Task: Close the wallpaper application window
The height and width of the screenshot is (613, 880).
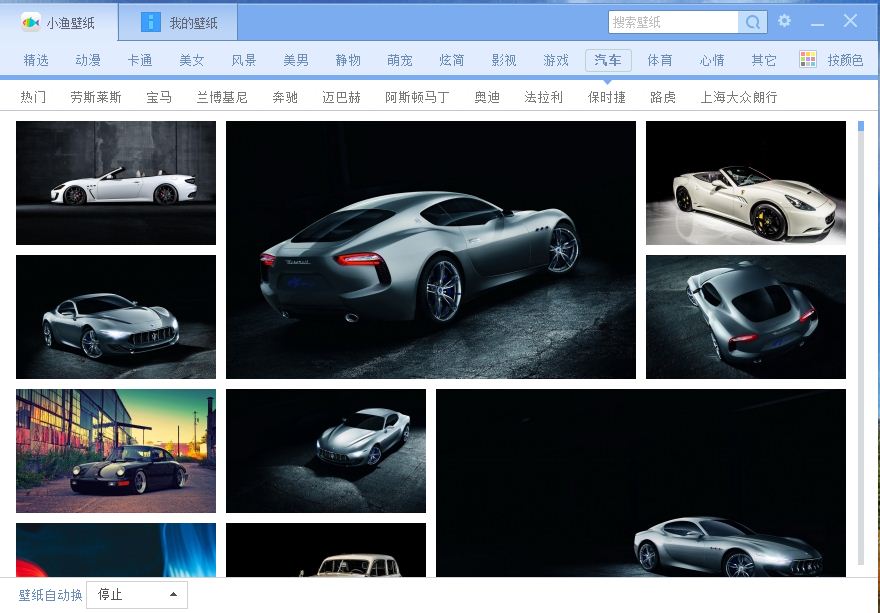Action: (x=850, y=21)
